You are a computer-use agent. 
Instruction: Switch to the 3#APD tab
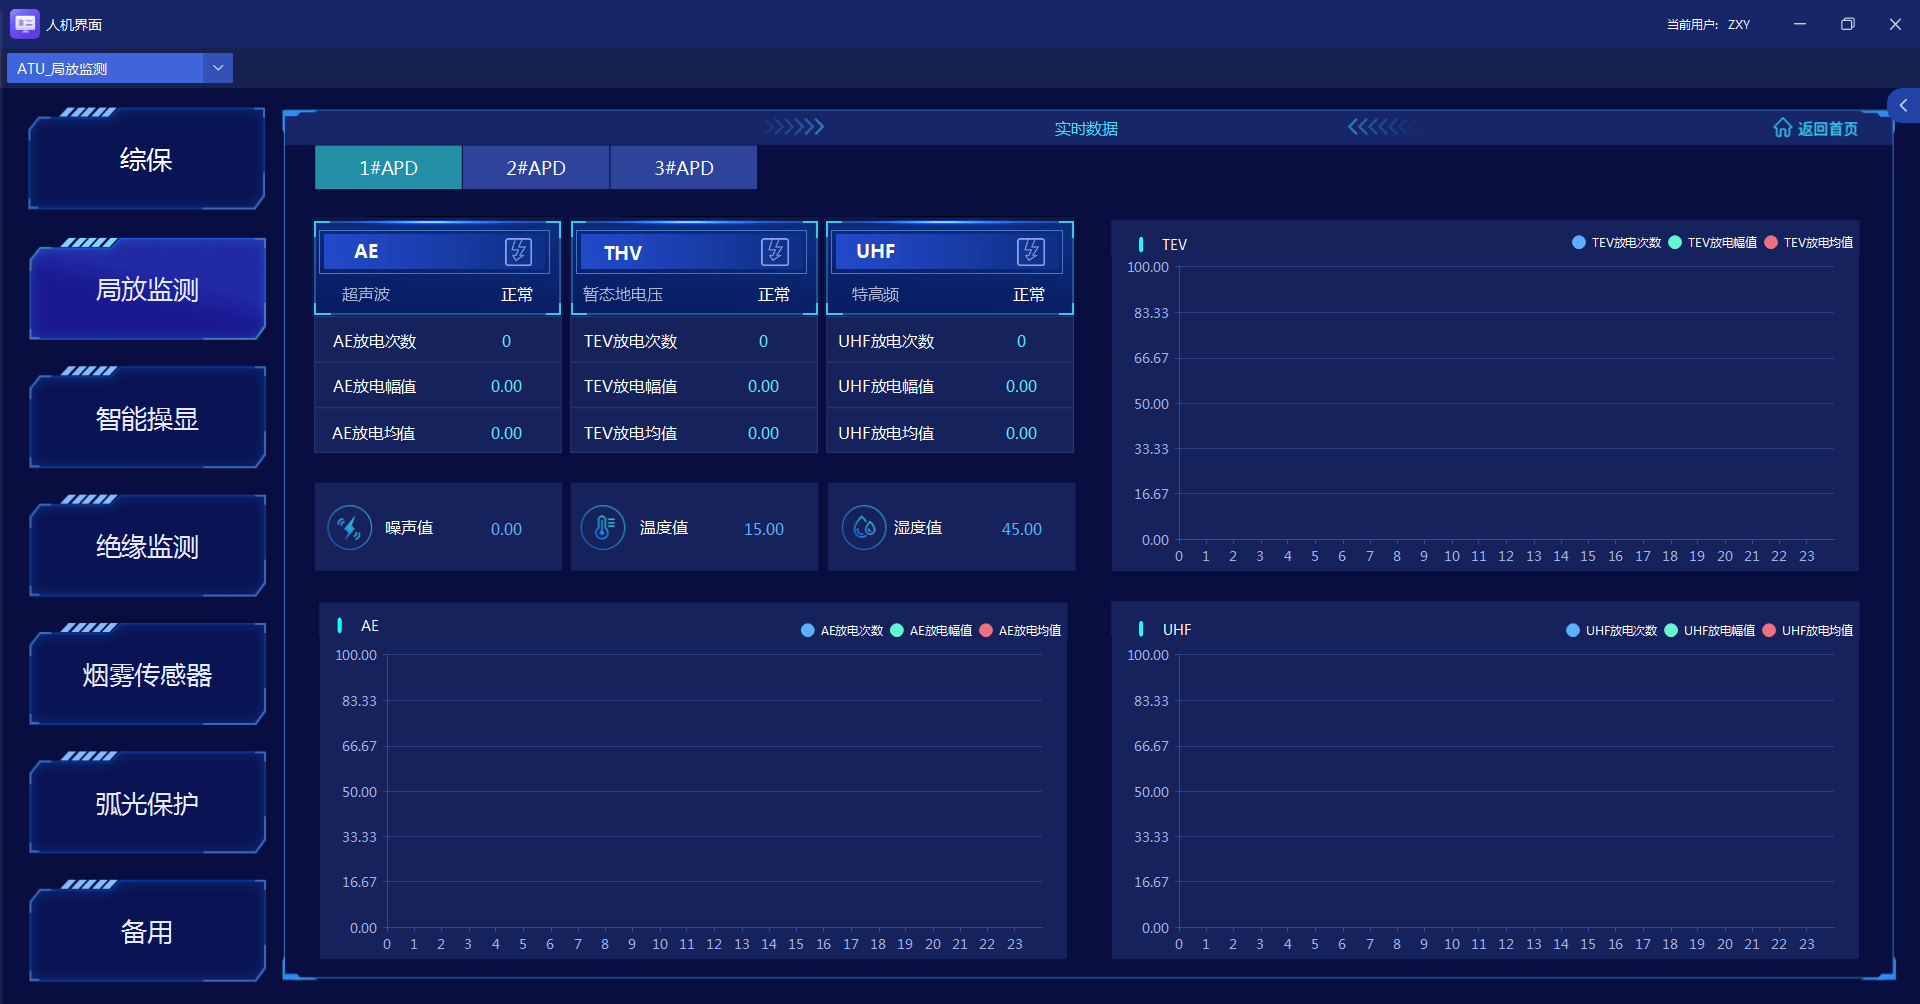point(684,168)
